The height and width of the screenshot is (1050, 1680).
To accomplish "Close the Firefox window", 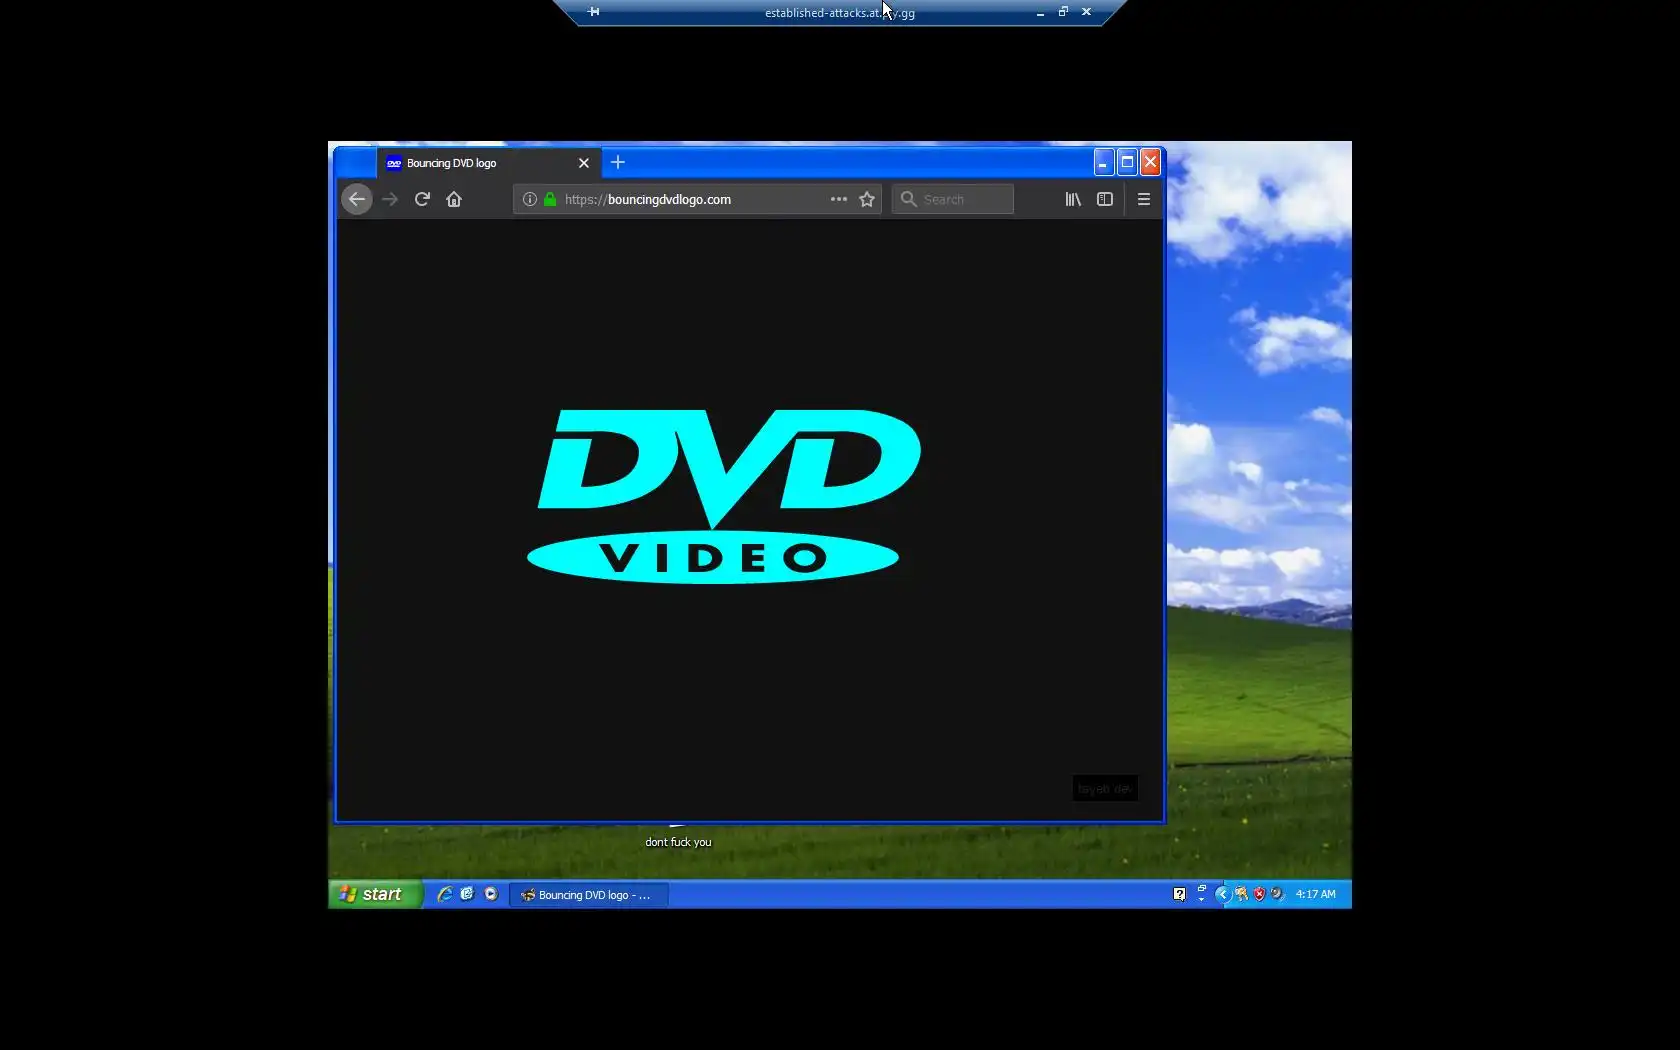I will point(1151,162).
